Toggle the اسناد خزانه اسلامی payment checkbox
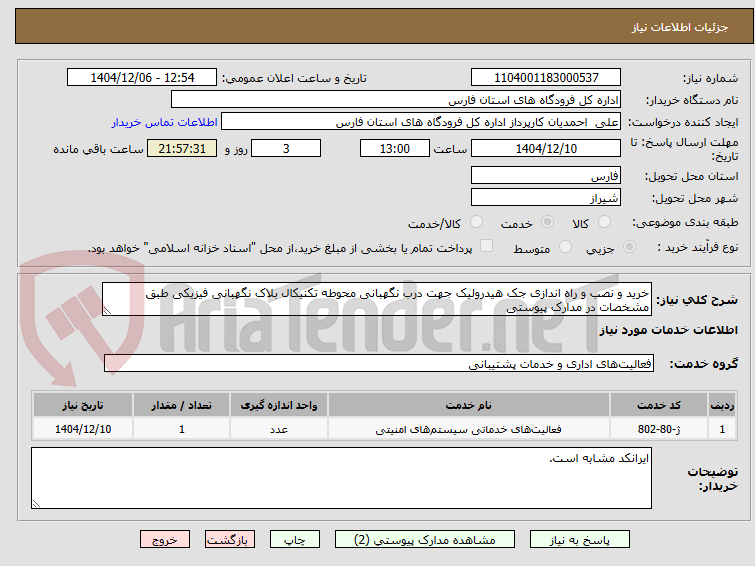This screenshot has height=566, width=755. coord(487,246)
